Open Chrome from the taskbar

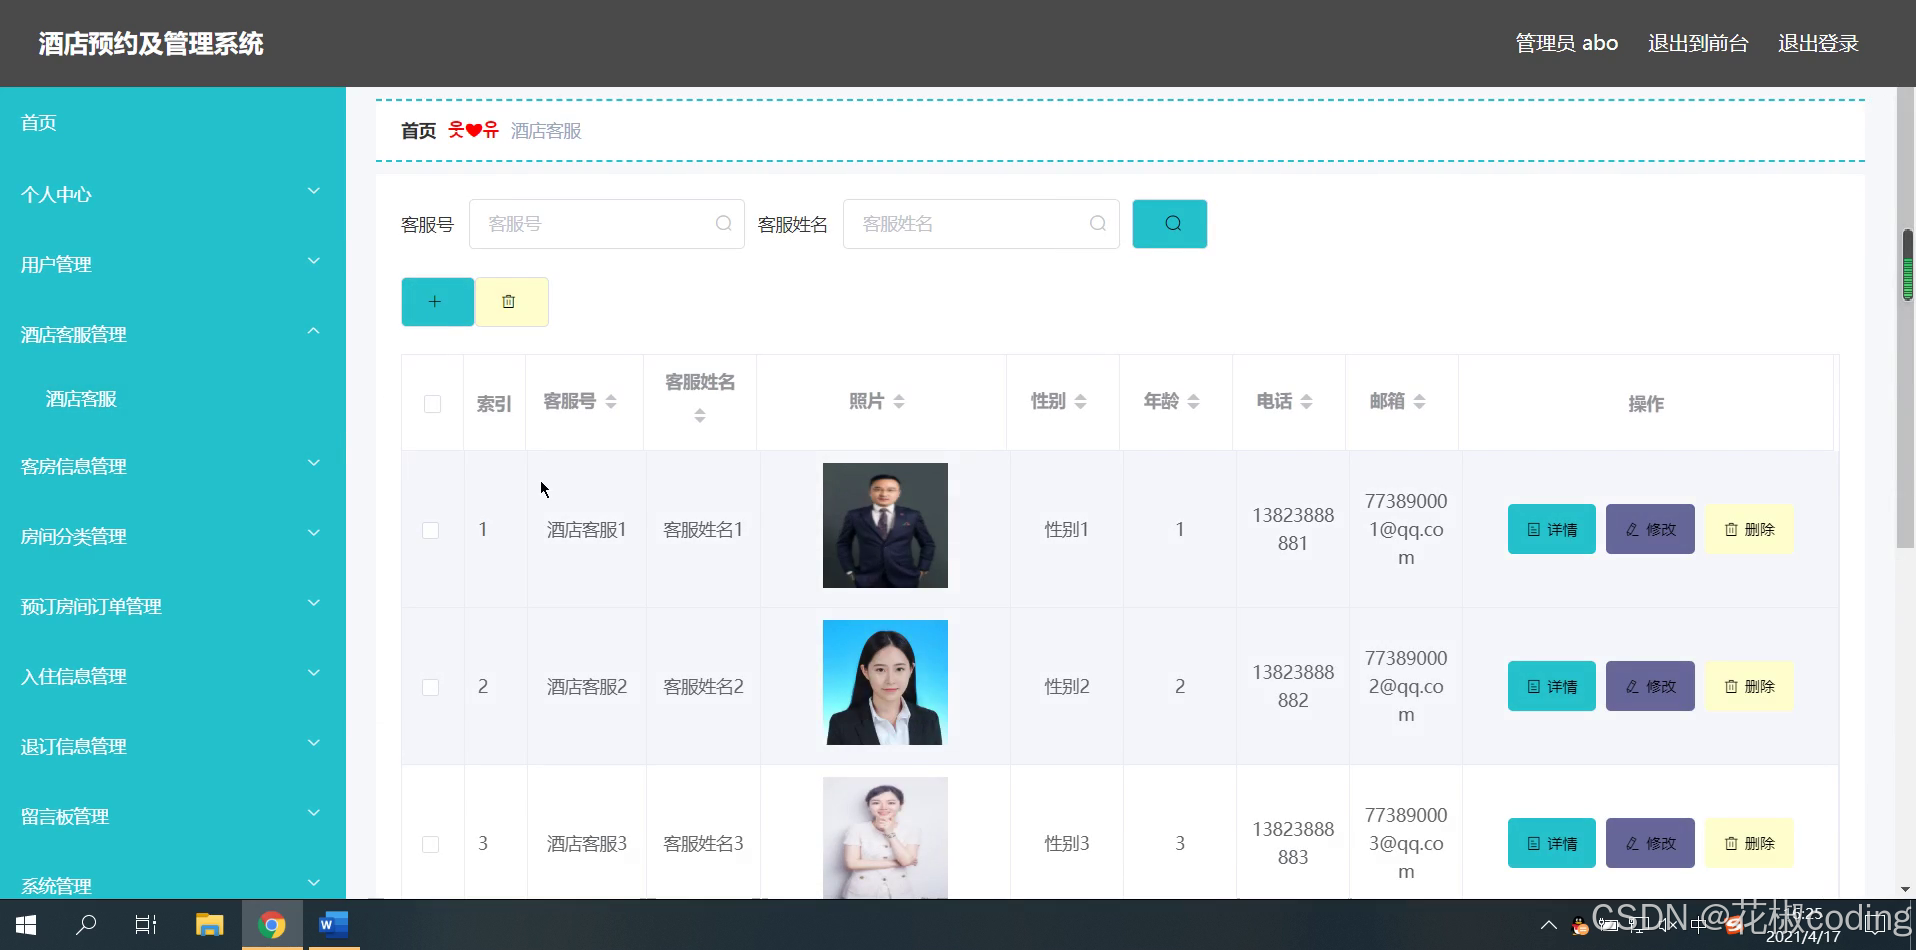271,924
